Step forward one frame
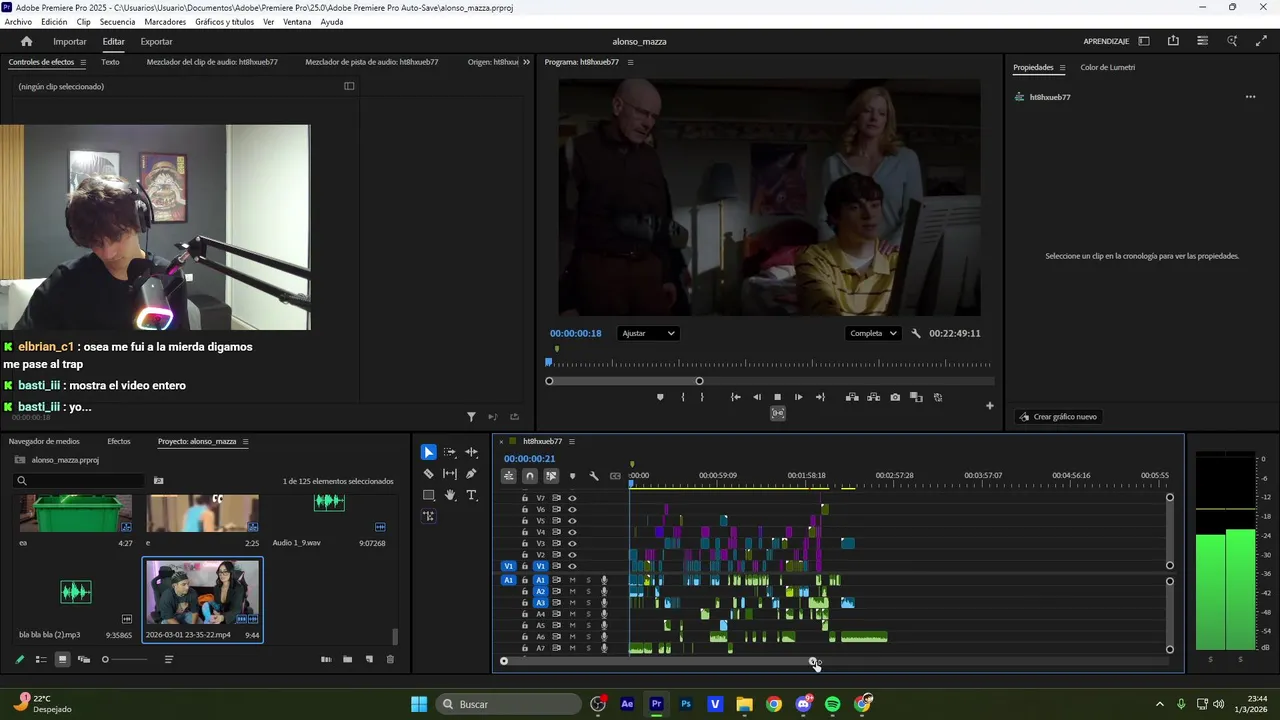The width and height of the screenshot is (1280, 720). (x=798, y=397)
